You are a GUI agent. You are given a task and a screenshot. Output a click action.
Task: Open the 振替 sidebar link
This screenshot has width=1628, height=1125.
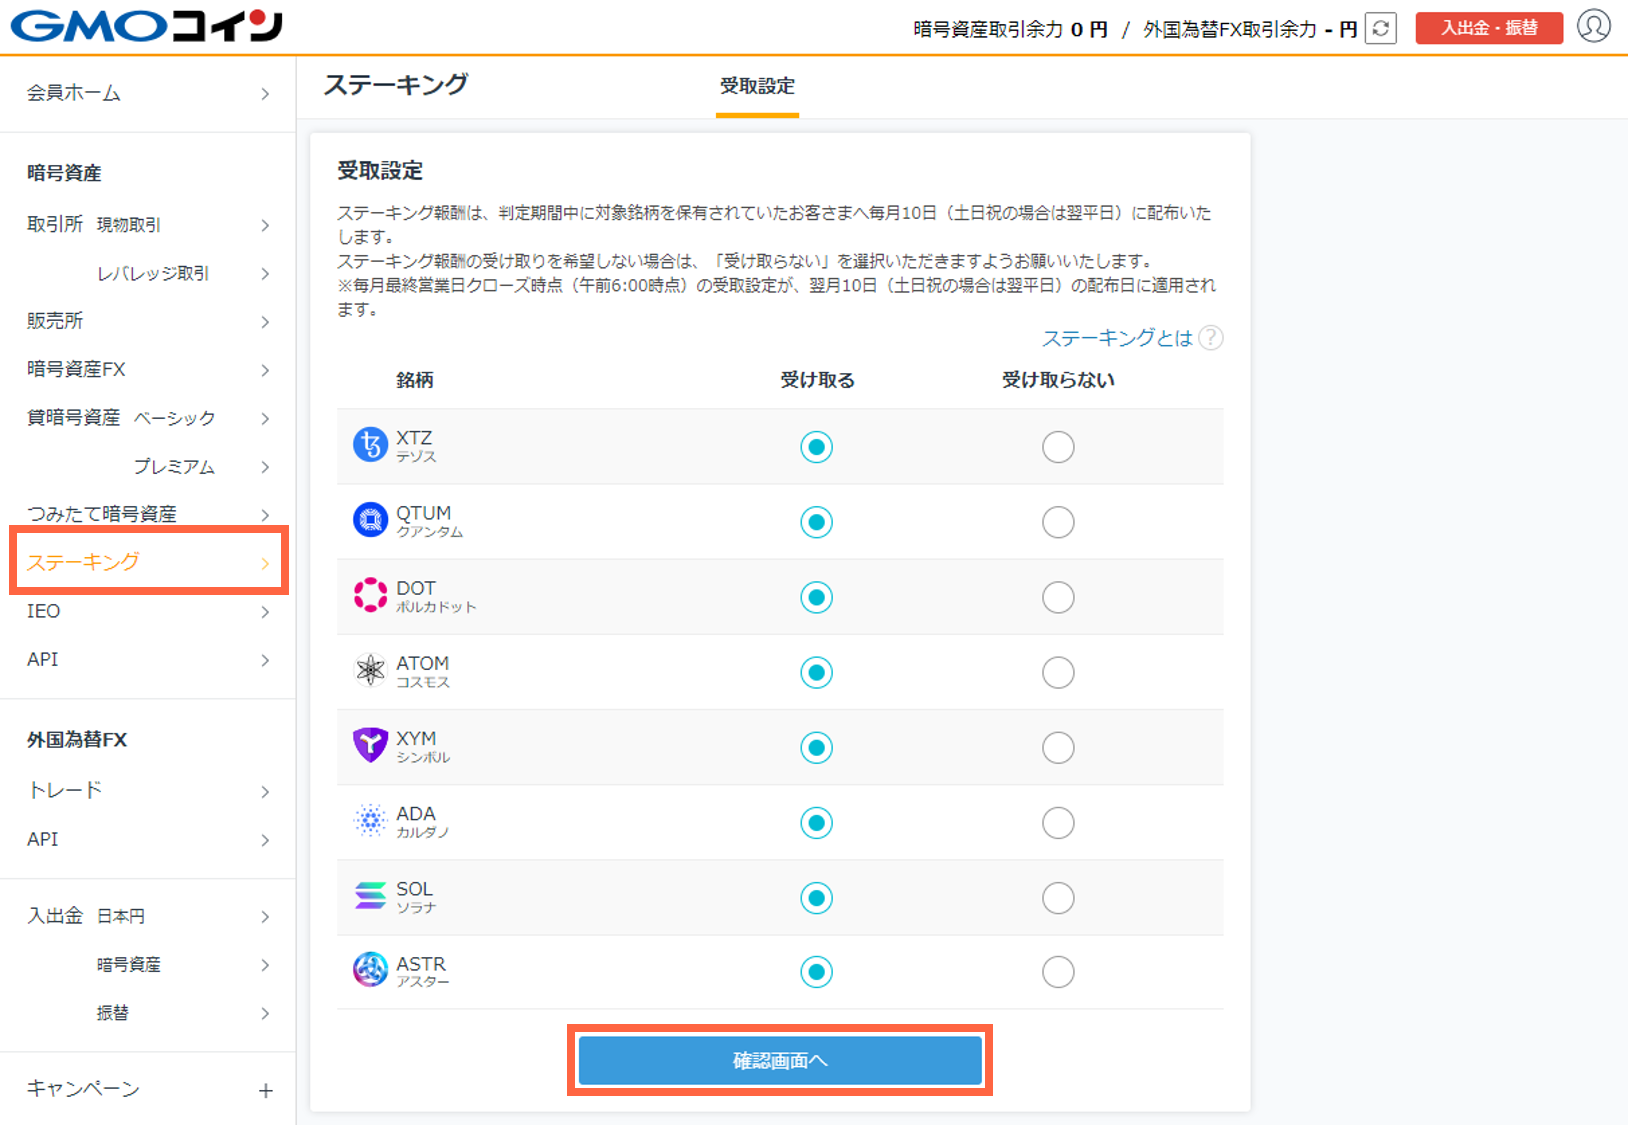tap(113, 1013)
